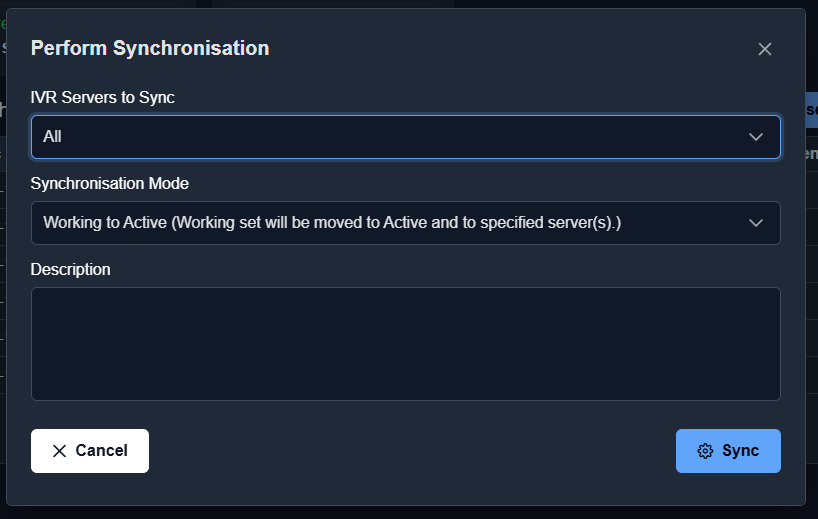Click the word 'Cancel' on the white button
The height and width of the screenshot is (519, 818).
click(x=102, y=451)
